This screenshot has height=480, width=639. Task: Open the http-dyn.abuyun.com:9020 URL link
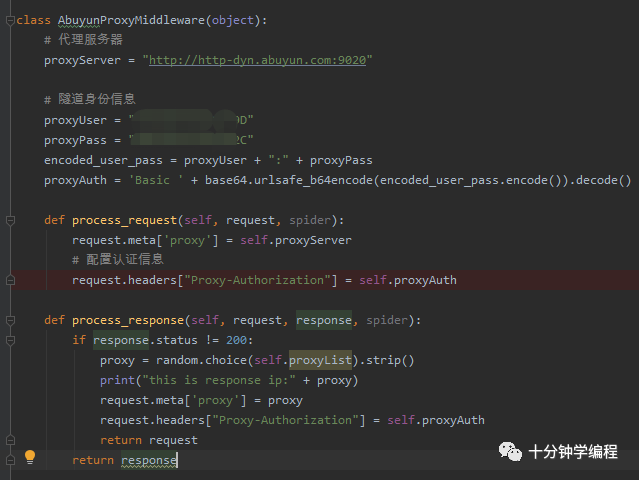[258, 60]
